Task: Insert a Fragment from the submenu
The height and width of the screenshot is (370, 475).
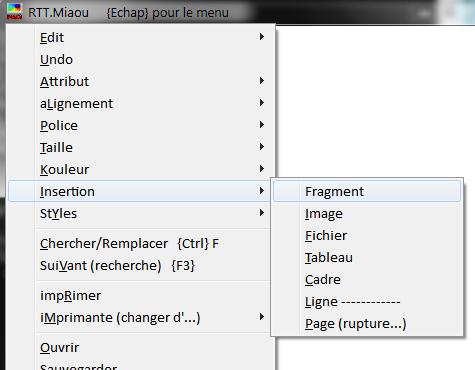Action: coord(367,191)
